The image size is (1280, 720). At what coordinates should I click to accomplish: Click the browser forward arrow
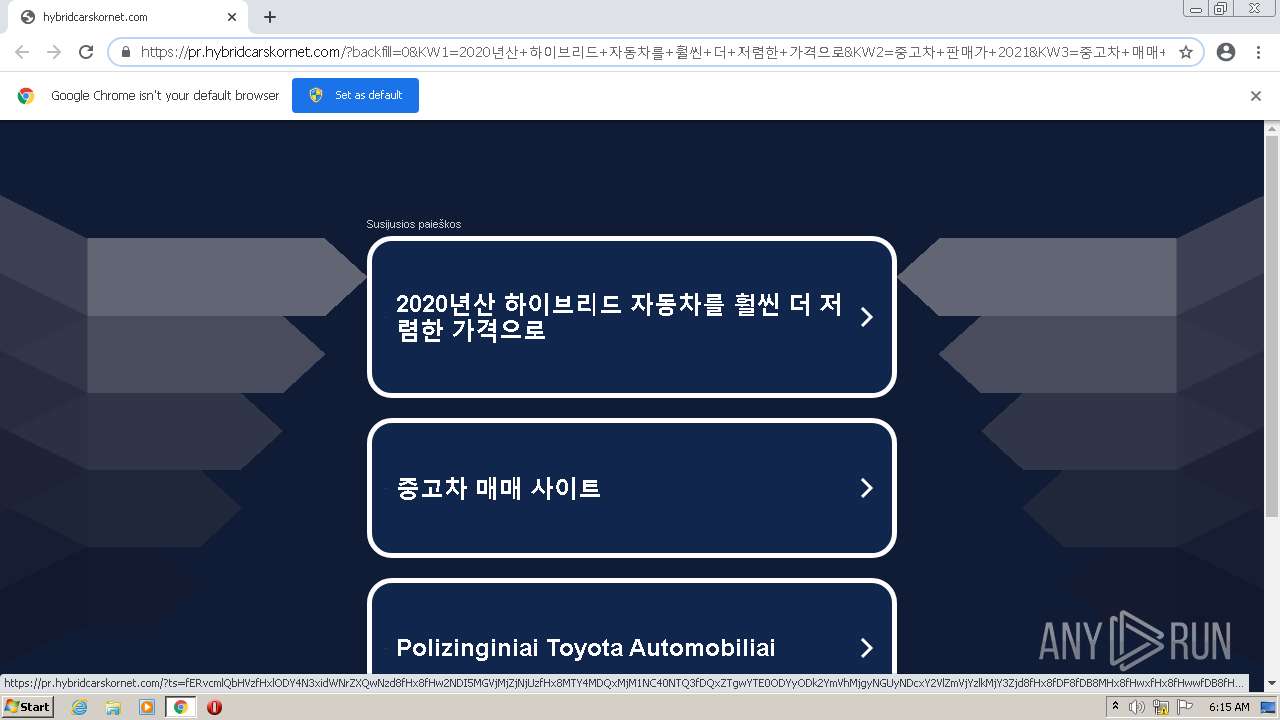click(x=54, y=52)
